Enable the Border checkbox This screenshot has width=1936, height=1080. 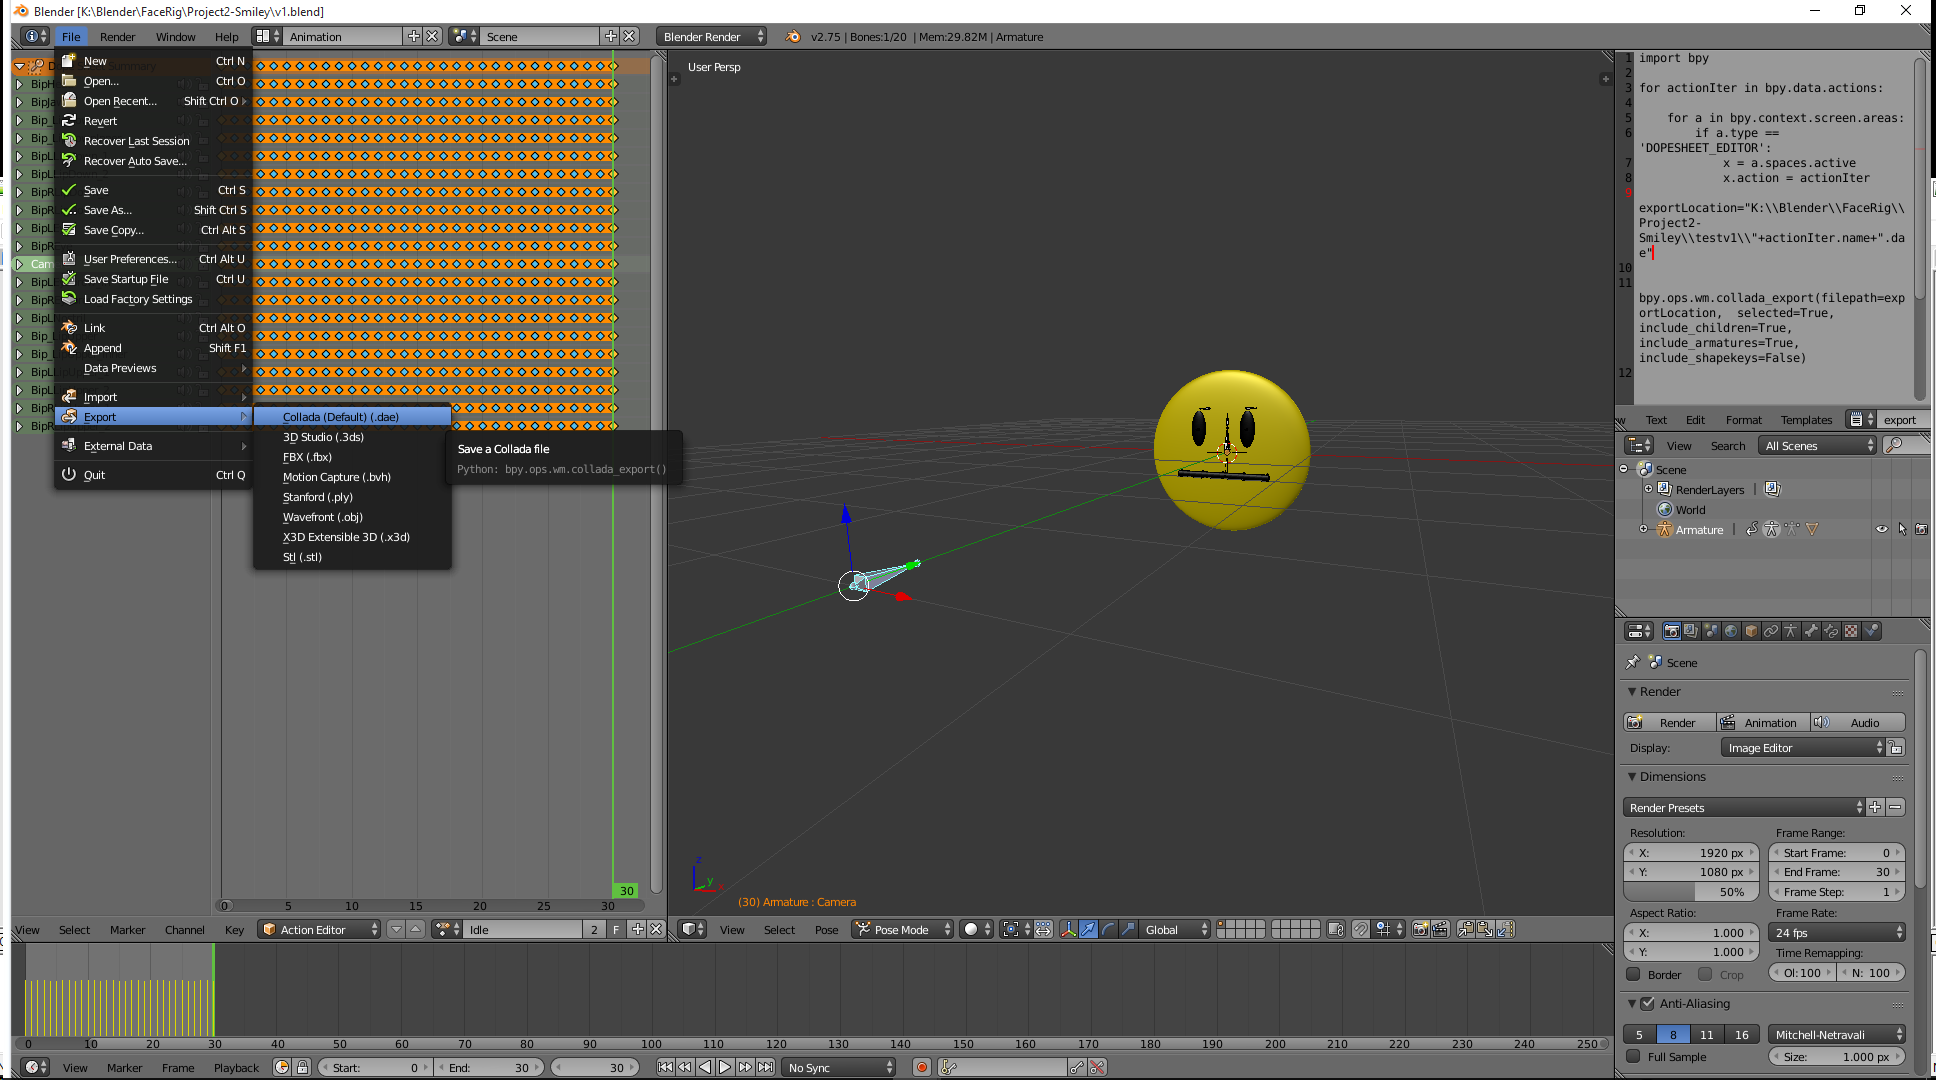point(1634,974)
